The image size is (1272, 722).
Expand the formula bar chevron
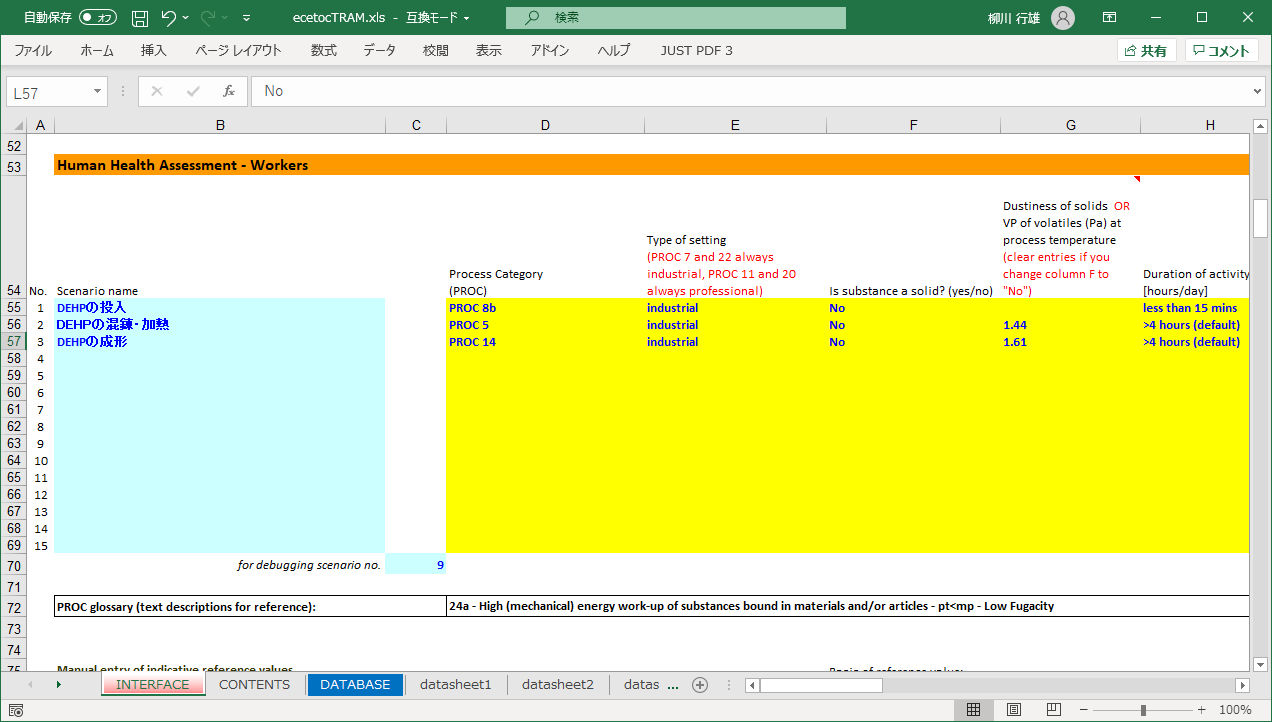1257,91
